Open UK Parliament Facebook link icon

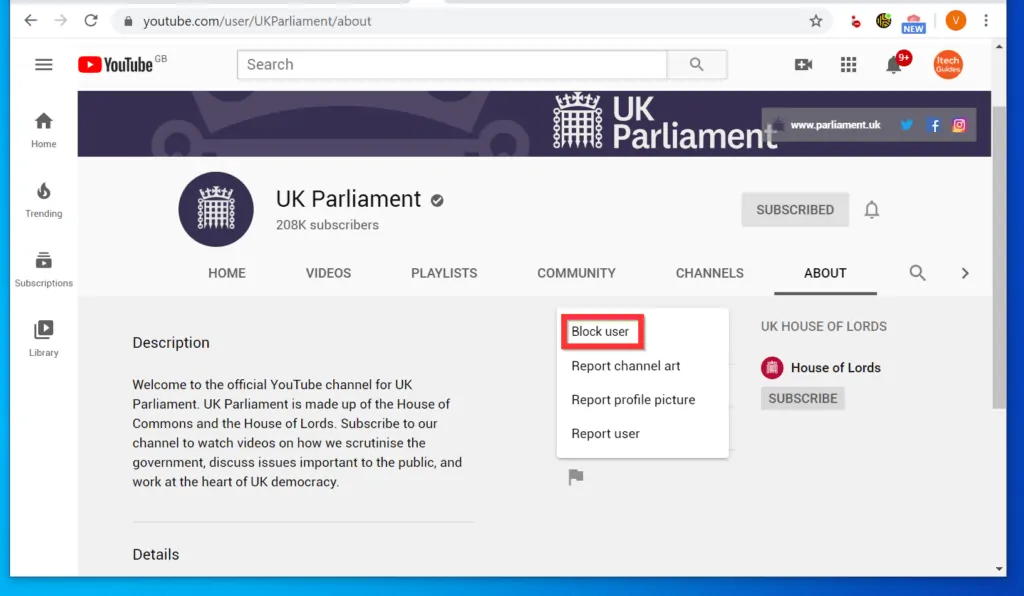tap(935, 125)
